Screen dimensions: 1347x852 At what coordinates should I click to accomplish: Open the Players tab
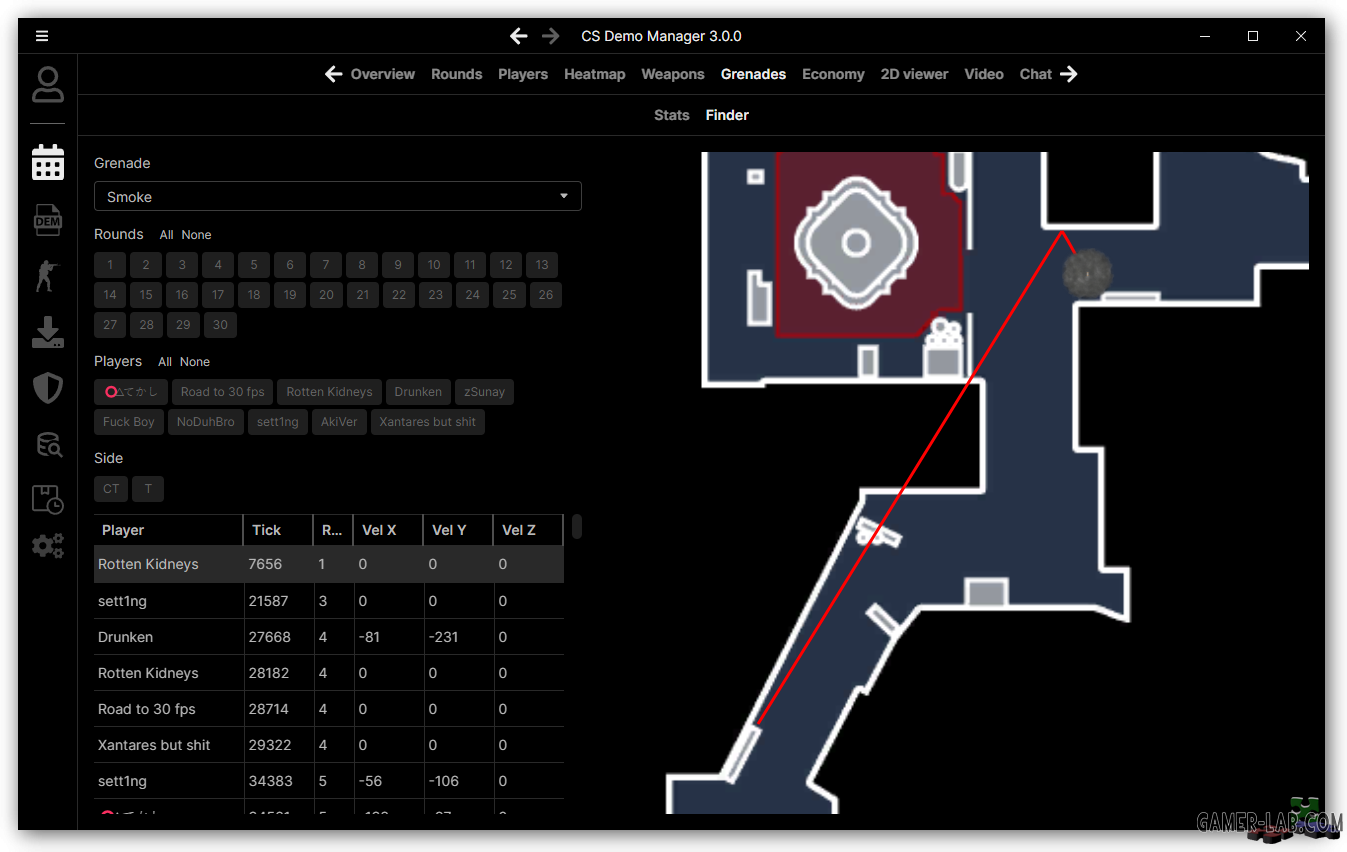coord(523,74)
